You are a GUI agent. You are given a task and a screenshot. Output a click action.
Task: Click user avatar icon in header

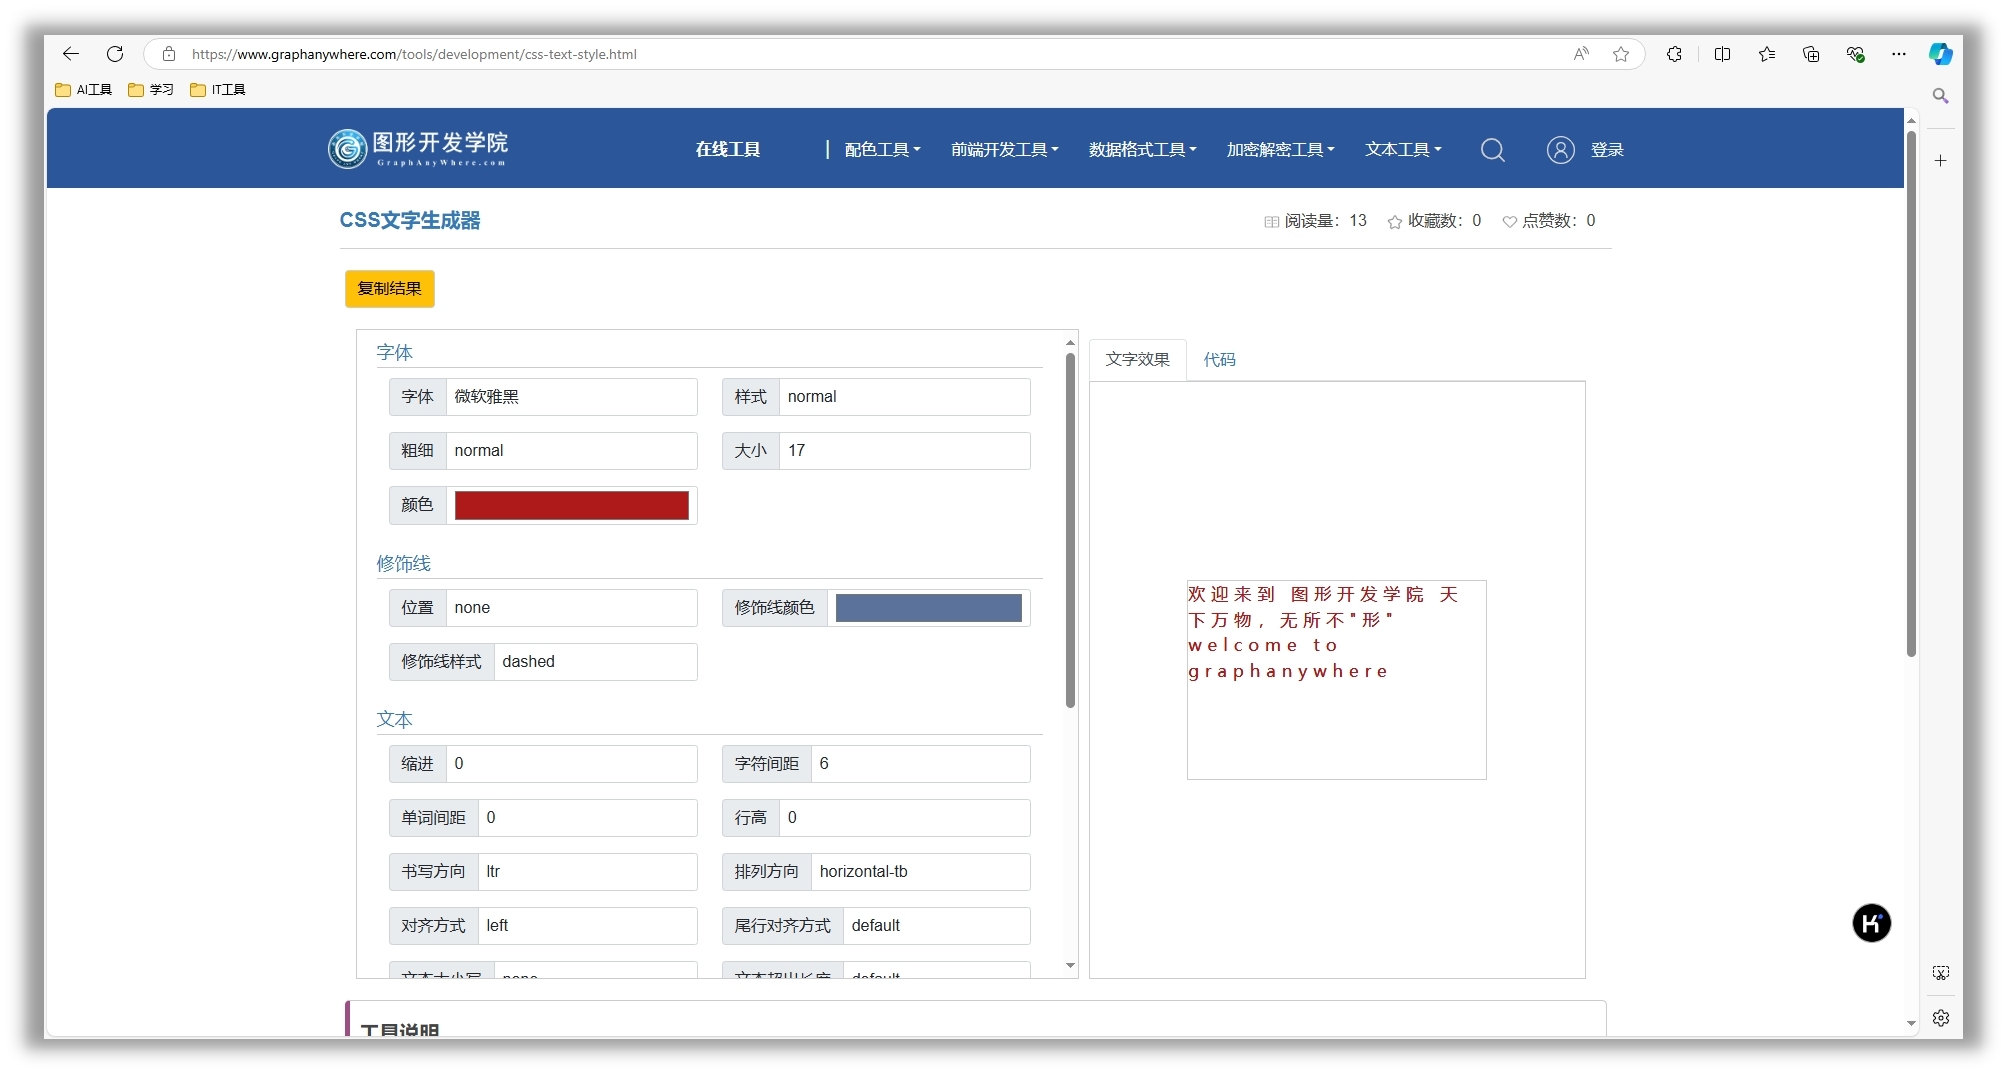1561,150
